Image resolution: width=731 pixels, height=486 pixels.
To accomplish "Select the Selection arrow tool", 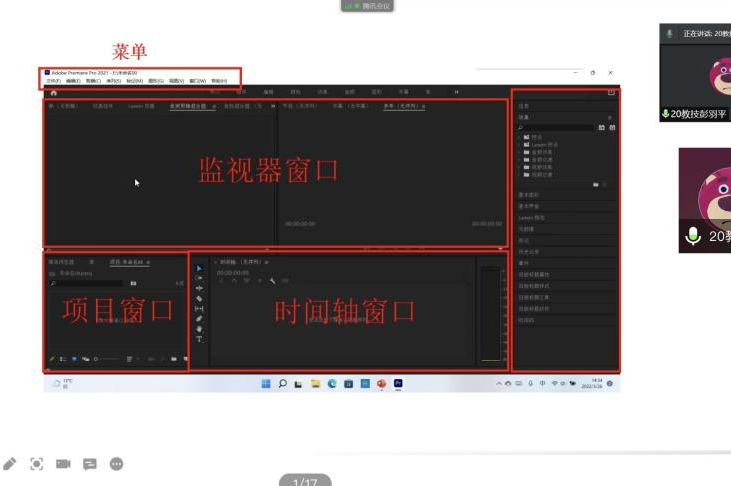I will point(199,268).
